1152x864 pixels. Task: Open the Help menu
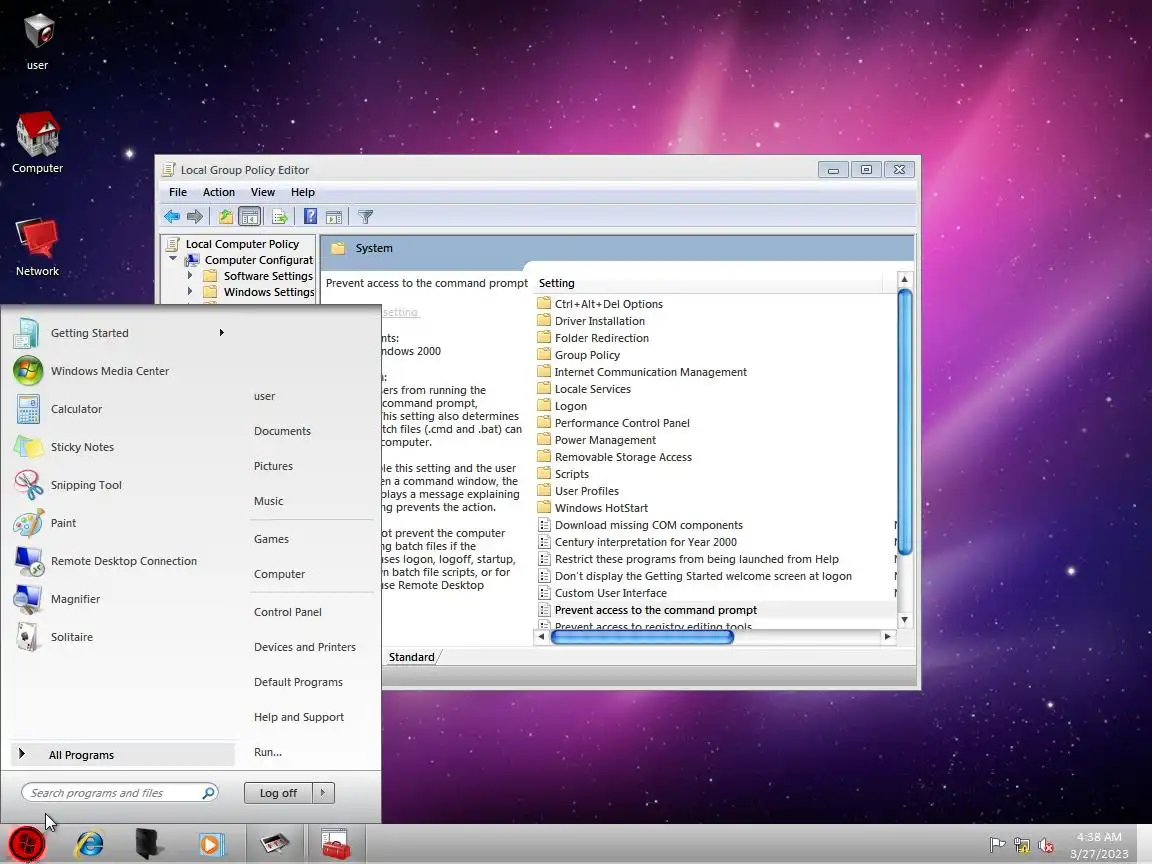coord(303,192)
